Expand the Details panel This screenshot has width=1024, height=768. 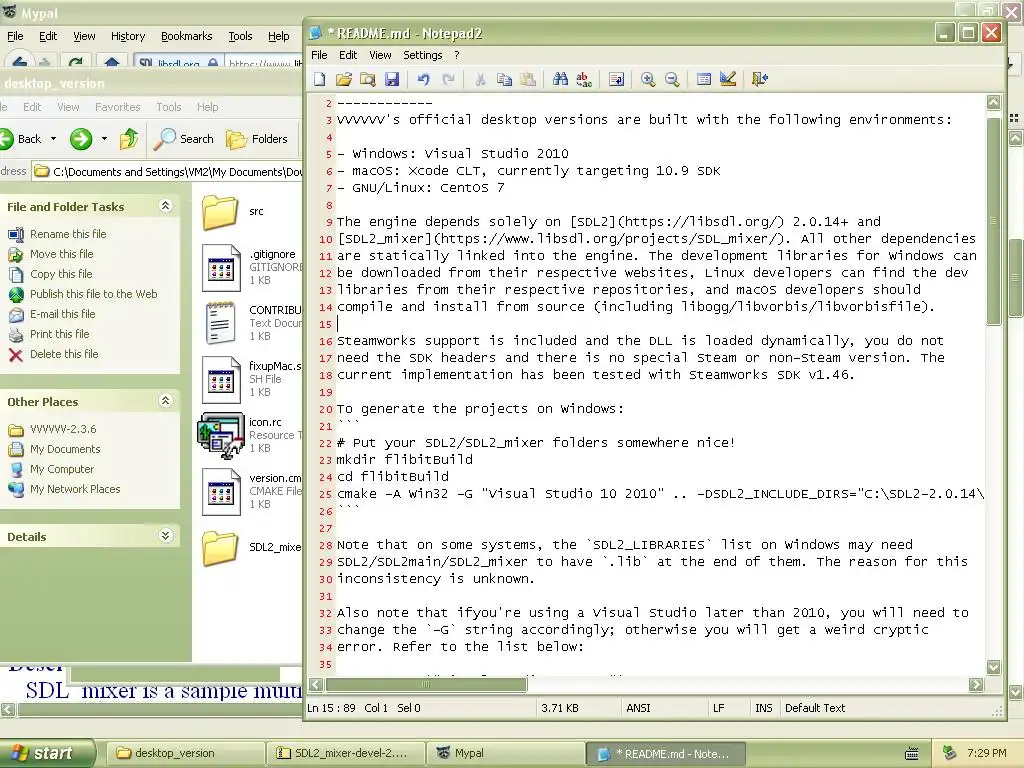tap(166, 536)
